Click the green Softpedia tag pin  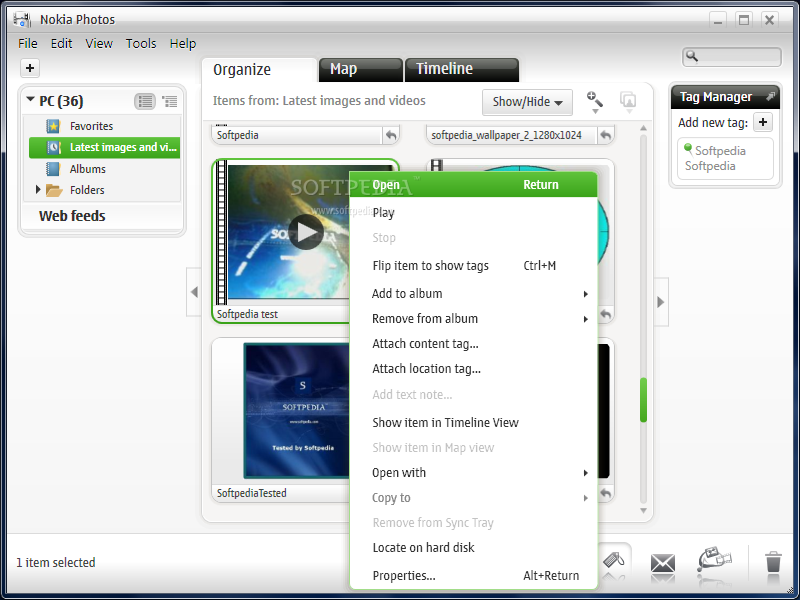coord(688,149)
